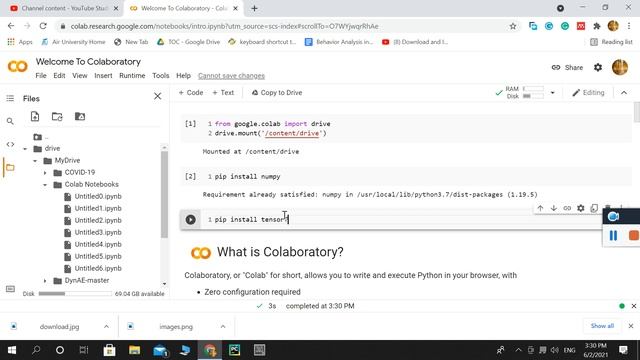Viewport: 640px width, 360px height.
Task: Click the Windows taskbar search icon
Action: pyautogui.click(x=36, y=350)
